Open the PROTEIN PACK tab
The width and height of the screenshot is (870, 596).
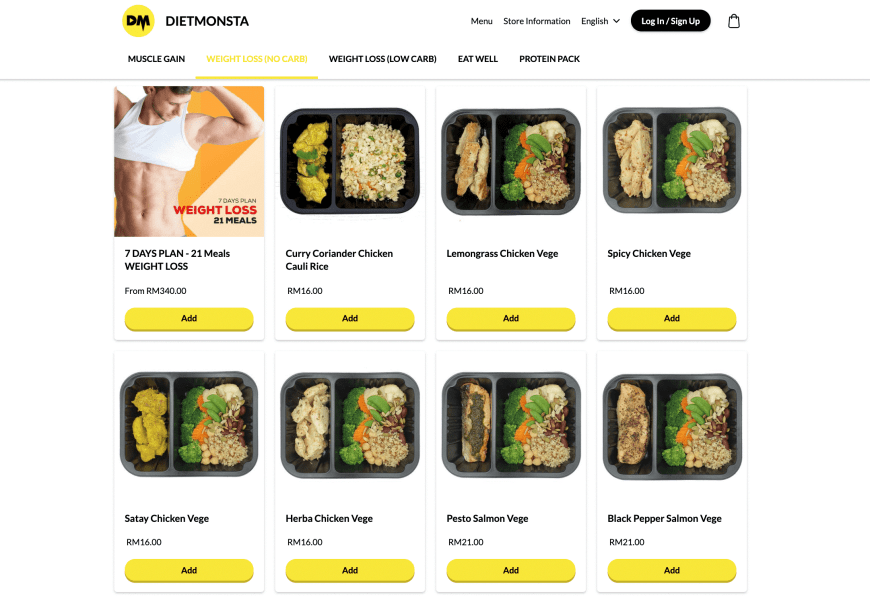coord(549,59)
